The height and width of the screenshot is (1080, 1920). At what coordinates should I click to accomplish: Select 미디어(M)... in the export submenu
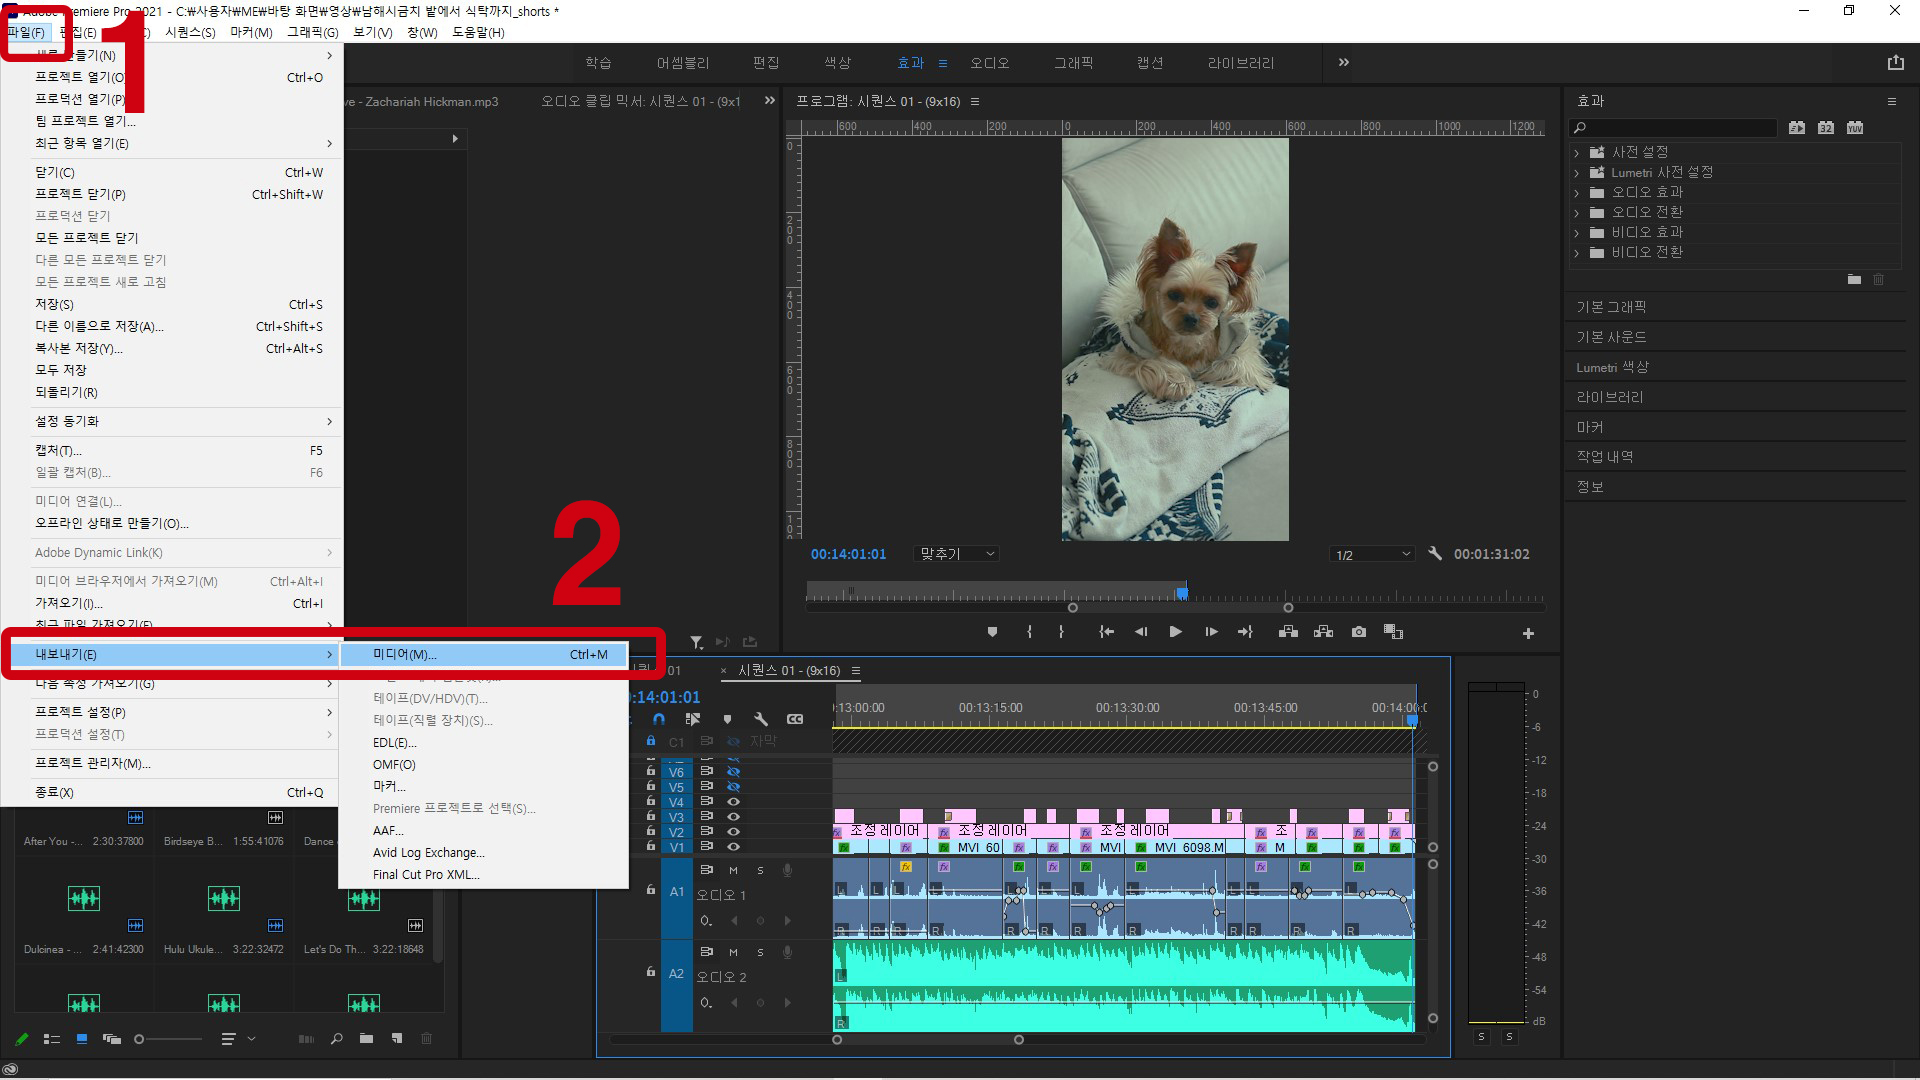pyautogui.click(x=404, y=654)
